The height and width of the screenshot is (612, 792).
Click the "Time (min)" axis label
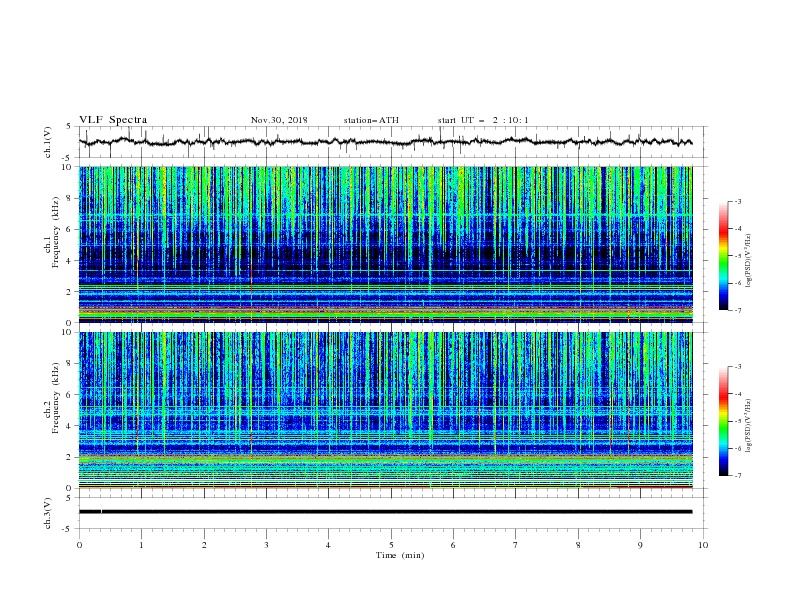400,555
